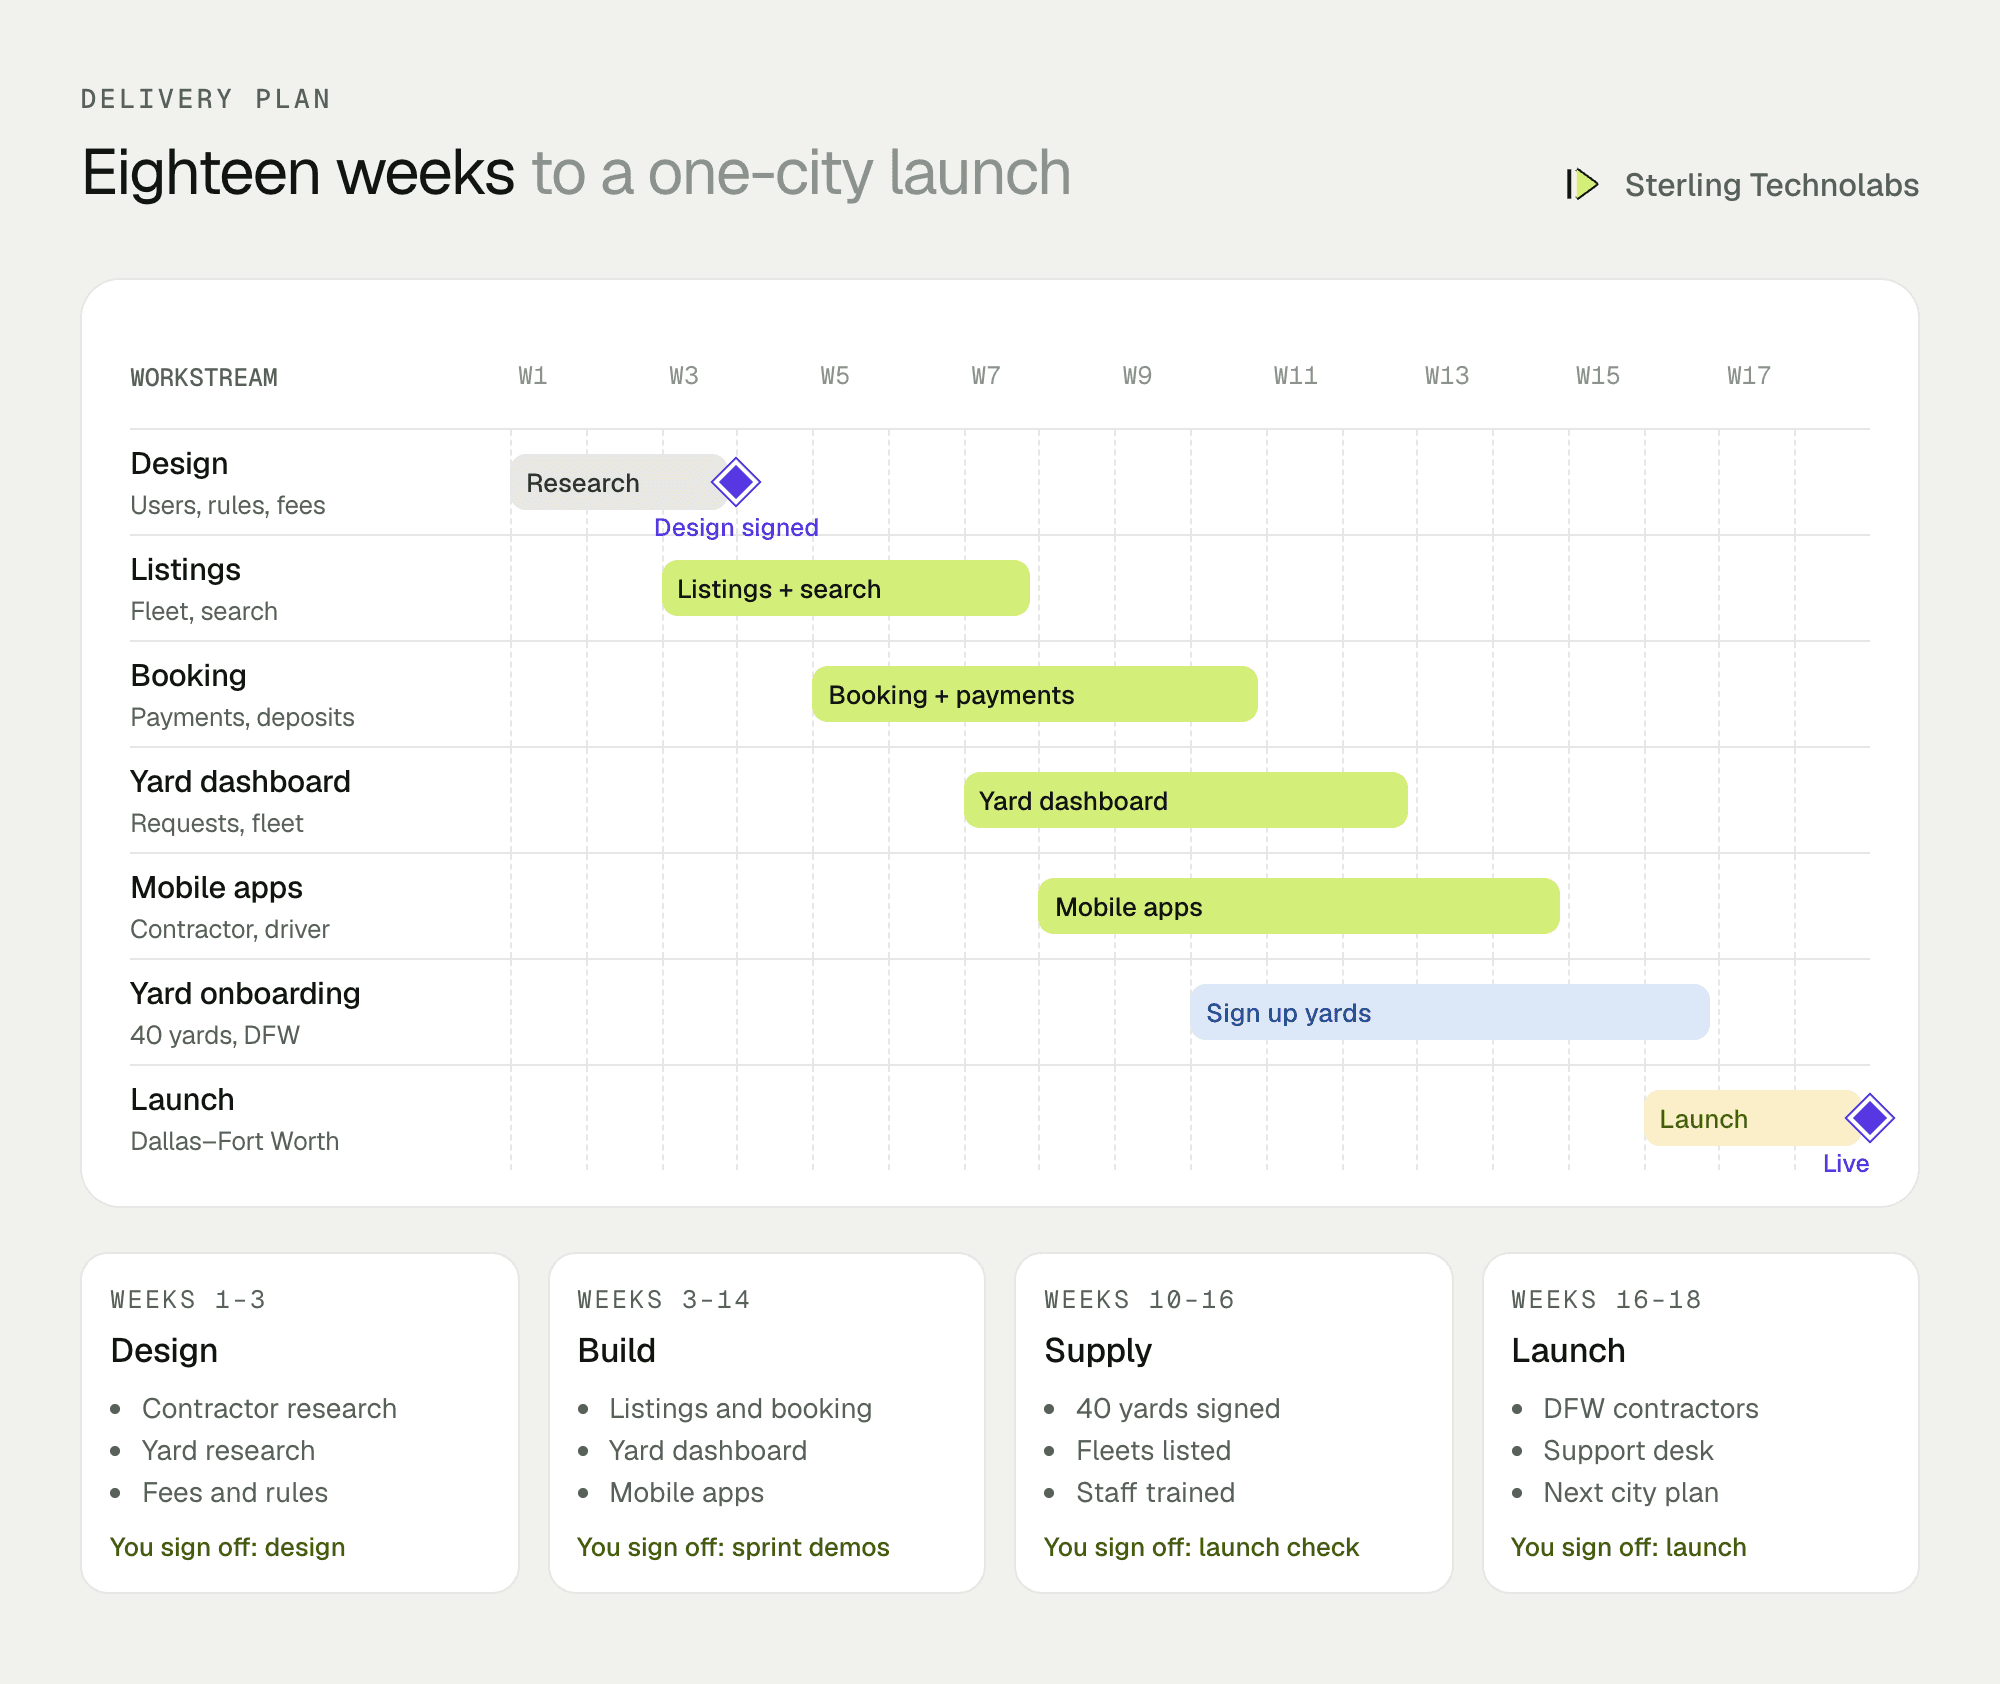Click the 'WEEKS 3-14' card label
This screenshot has width=2000, height=1684.
[664, 1299]
